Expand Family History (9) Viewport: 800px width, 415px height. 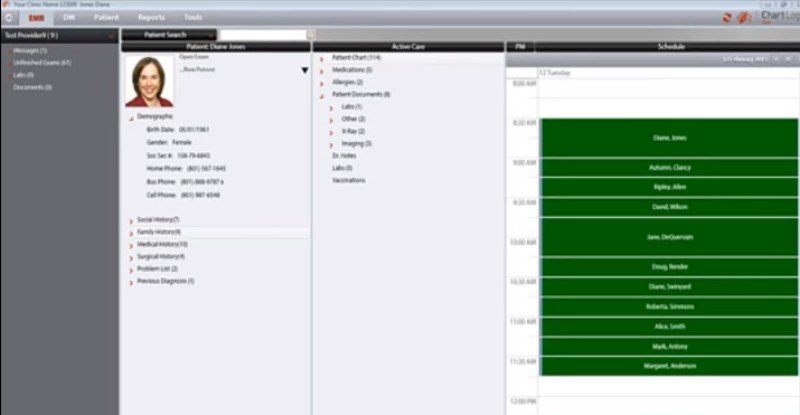[x=131, y=233]
